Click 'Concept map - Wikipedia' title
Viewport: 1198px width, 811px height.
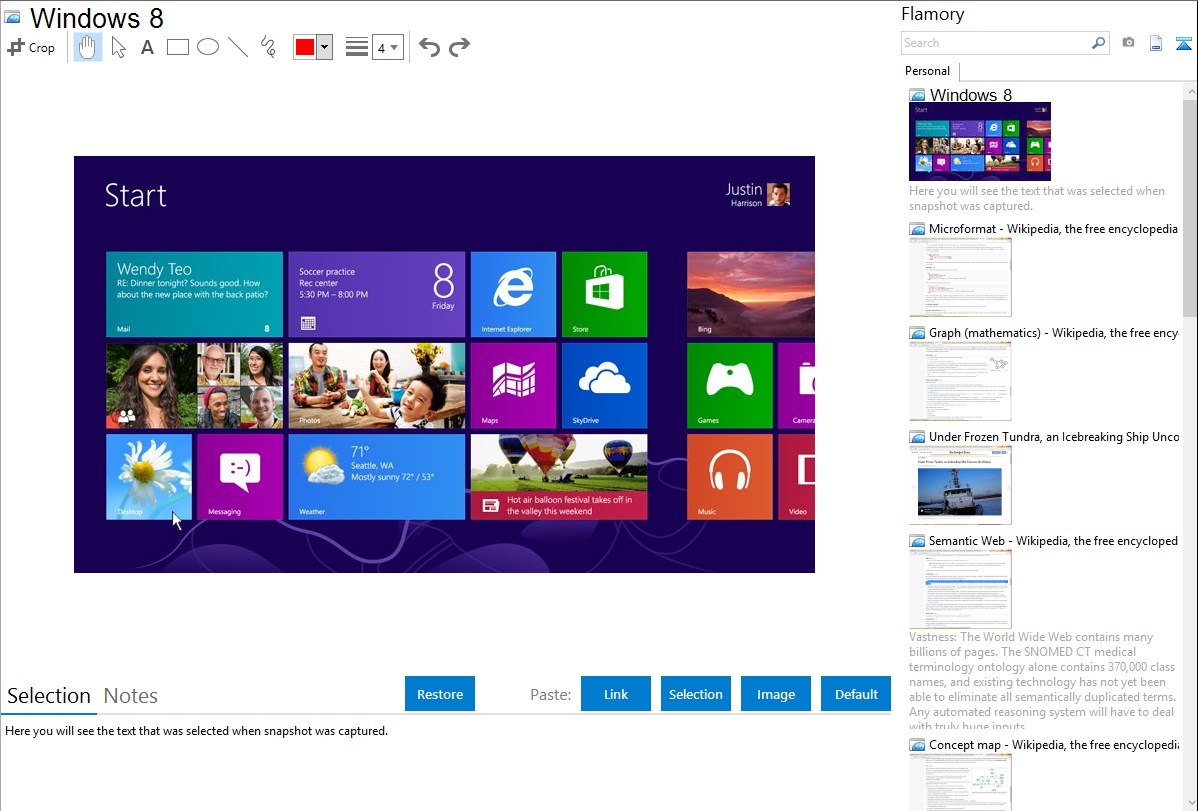coord(1054,744)
